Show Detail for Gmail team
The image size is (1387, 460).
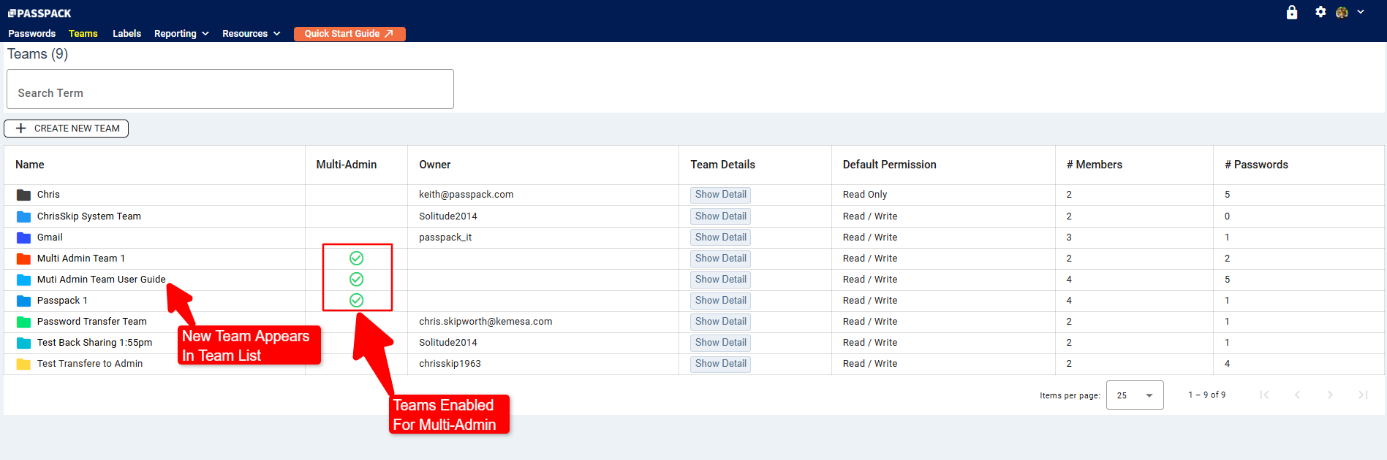click(720, 237)
